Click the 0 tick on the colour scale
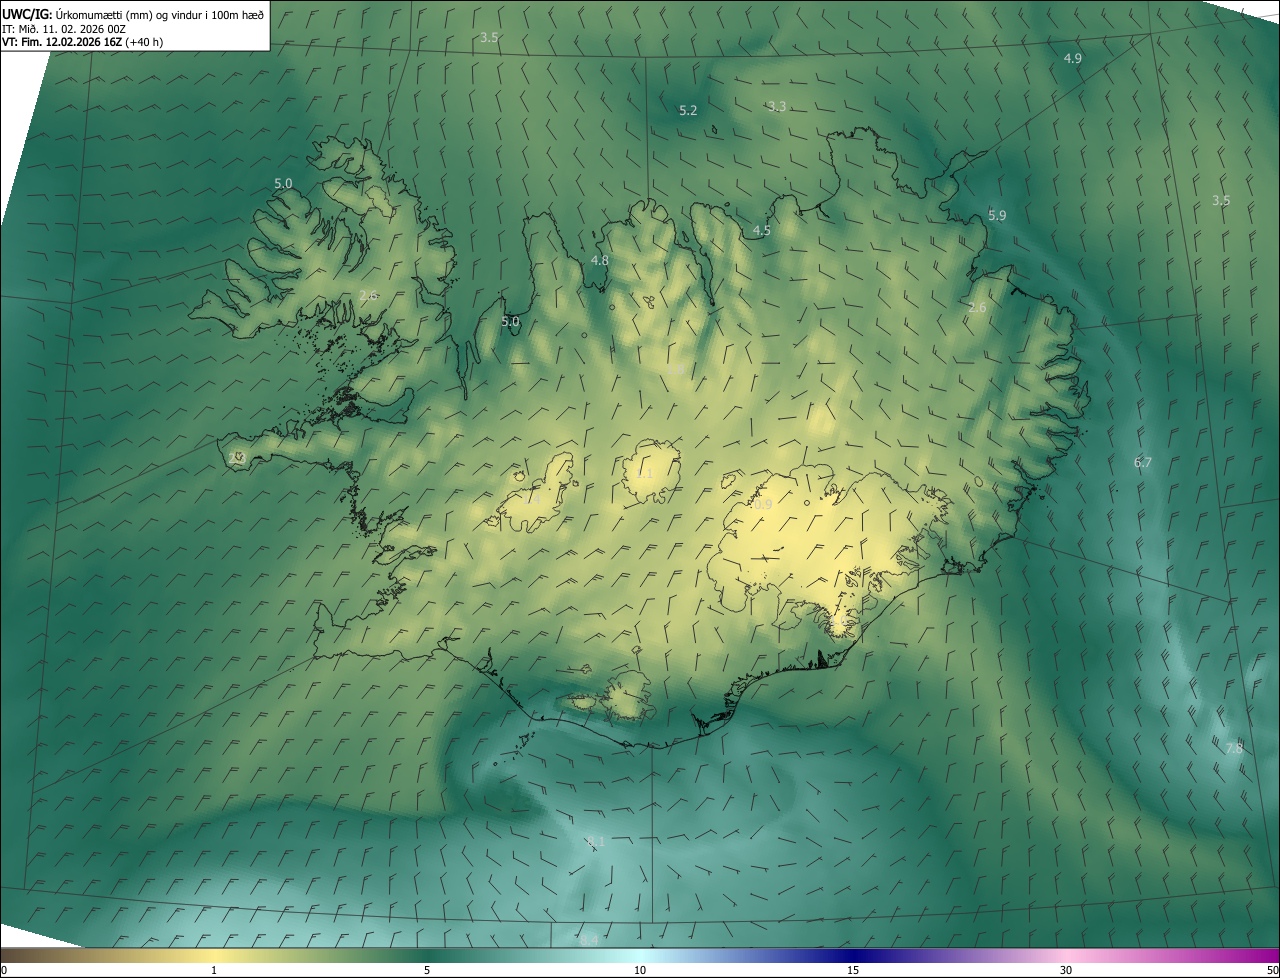The width and height of the screenshot is (1280, 978). (x=4, y=970)
